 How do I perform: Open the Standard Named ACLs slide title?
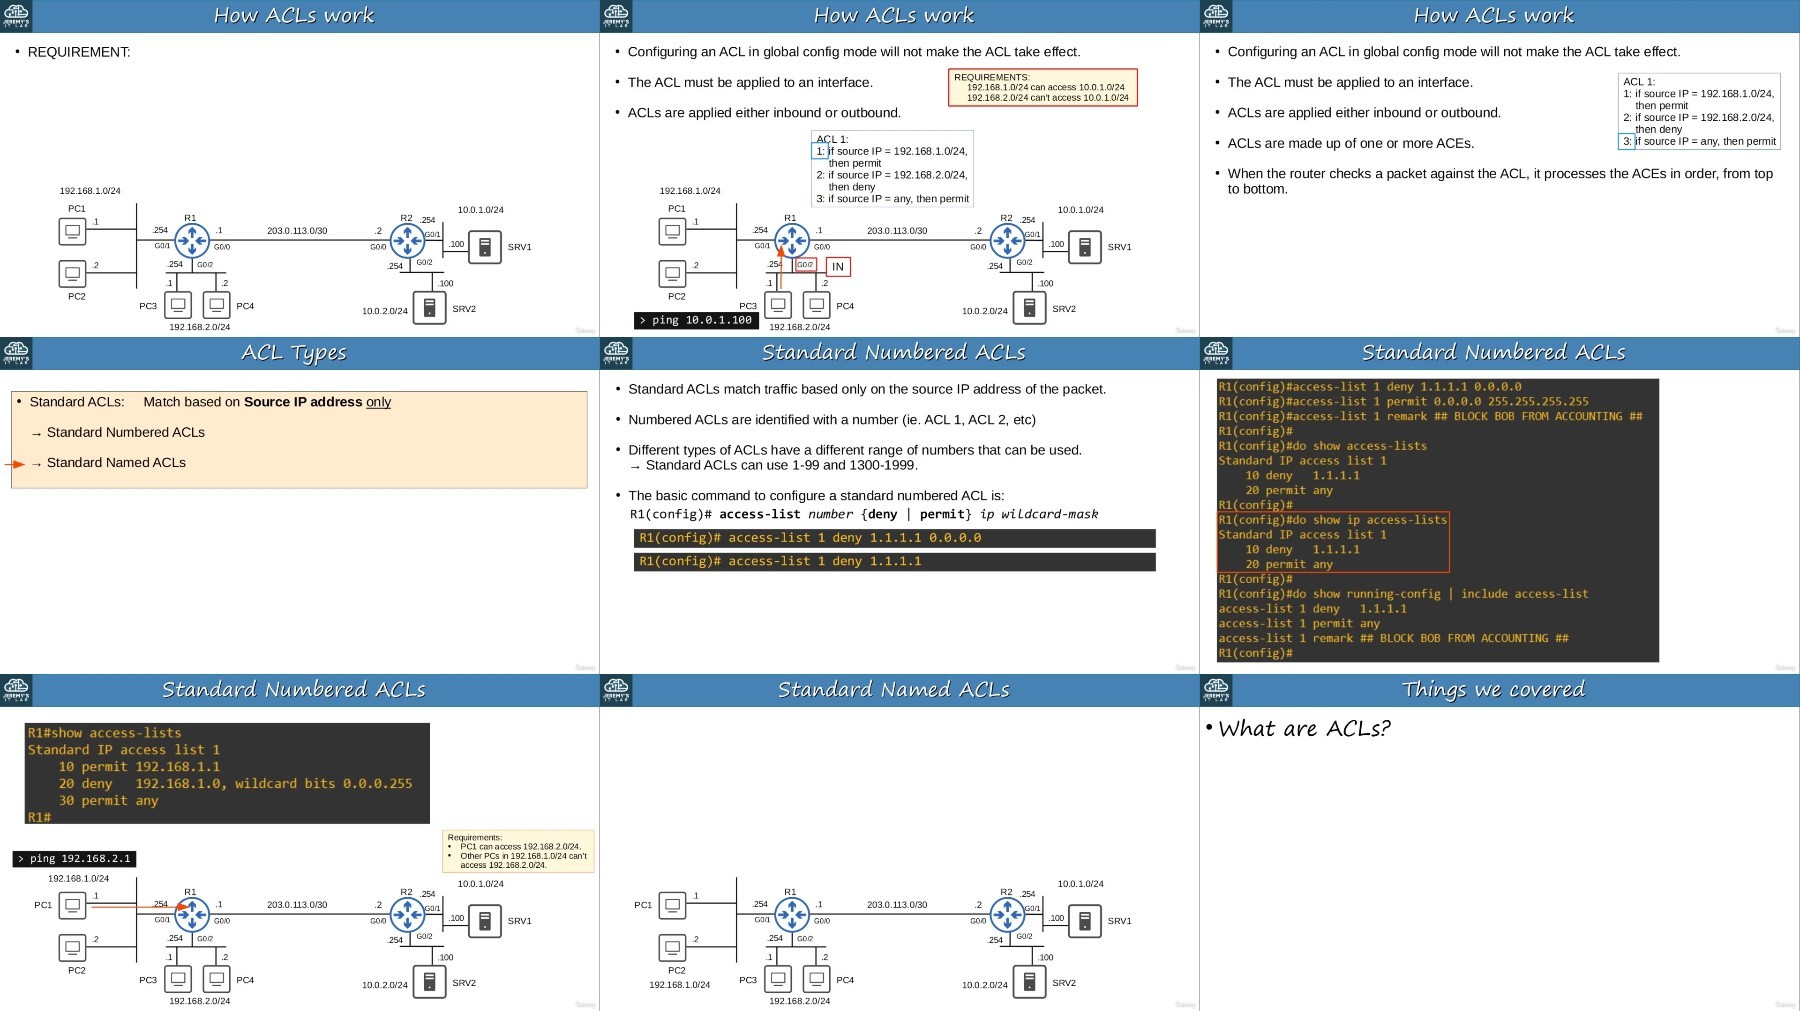point(893,690)
